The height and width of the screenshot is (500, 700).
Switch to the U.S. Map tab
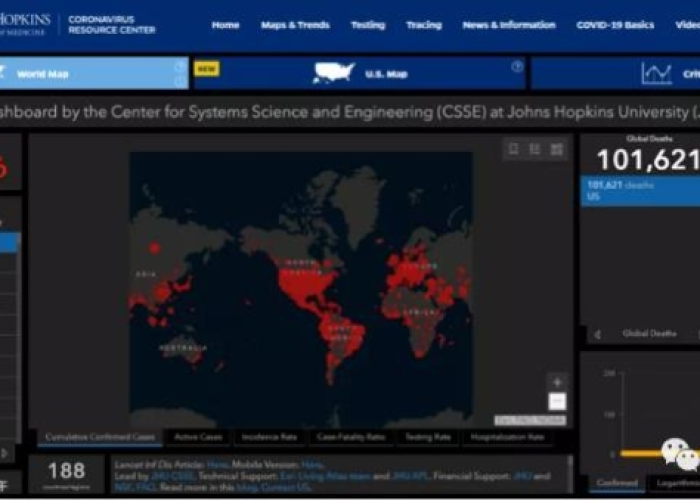(360, 73)
